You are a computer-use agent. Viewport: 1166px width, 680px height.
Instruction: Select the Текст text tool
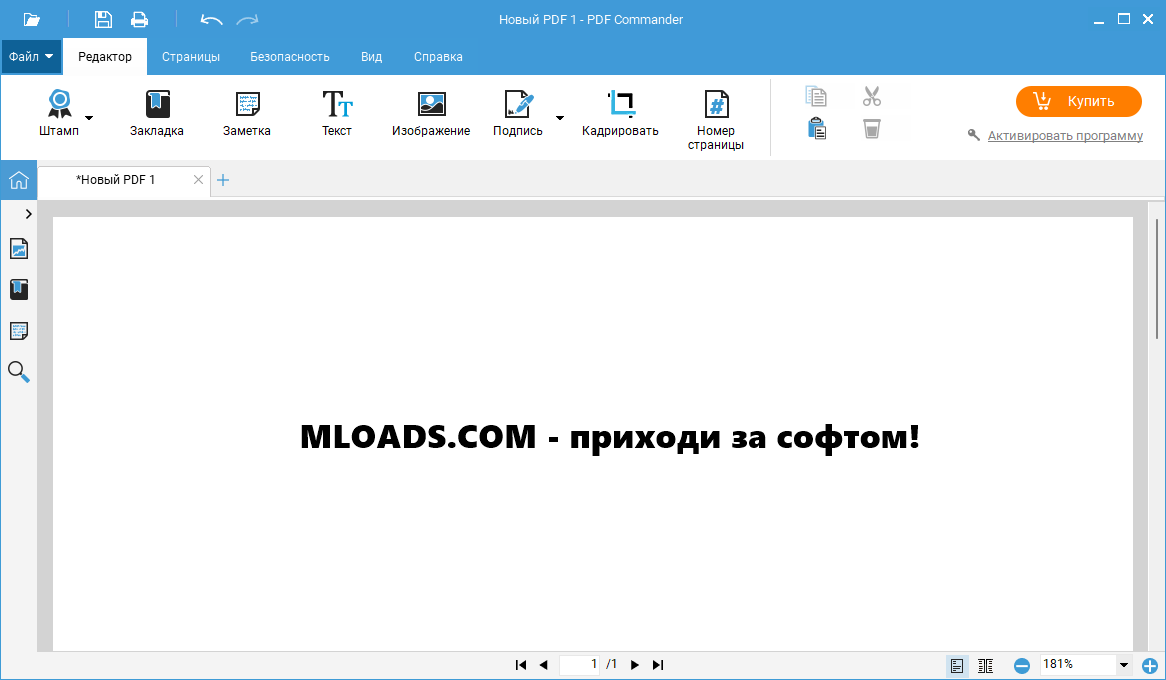coord(337,113)
